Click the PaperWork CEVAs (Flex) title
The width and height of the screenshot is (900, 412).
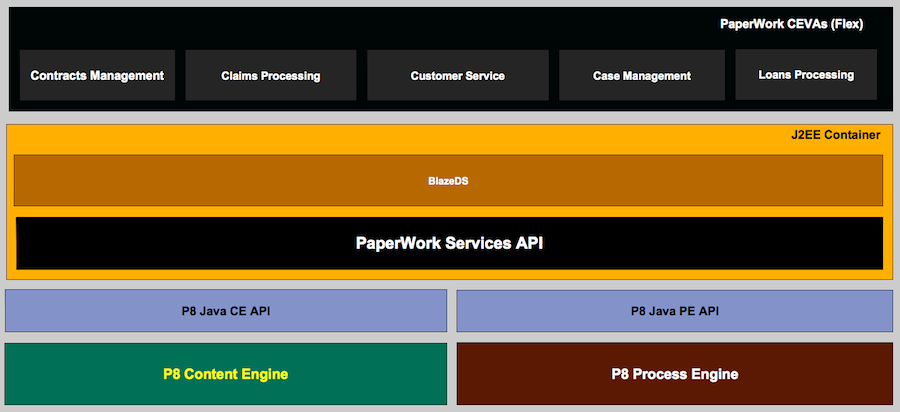point(792,25)
